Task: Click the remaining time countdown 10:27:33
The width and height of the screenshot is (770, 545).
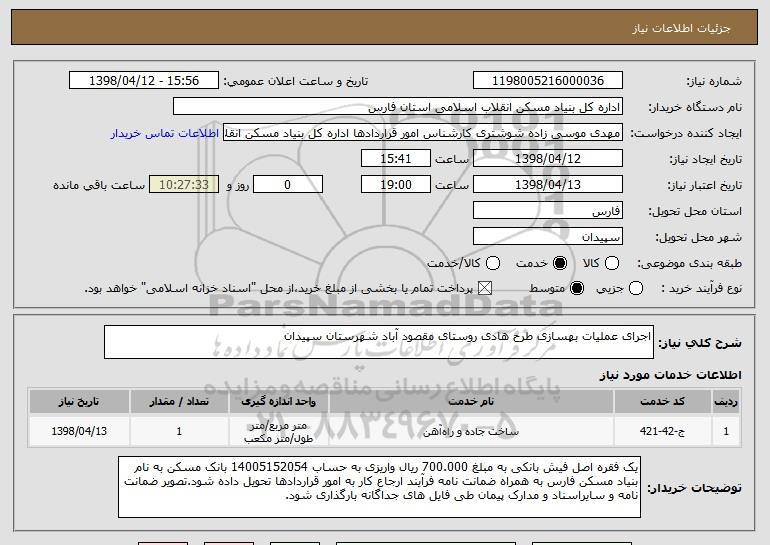Action: (x=184, y=185)
